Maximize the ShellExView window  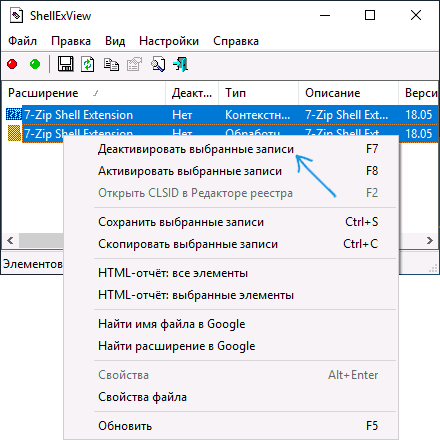(x=370, y=15)
